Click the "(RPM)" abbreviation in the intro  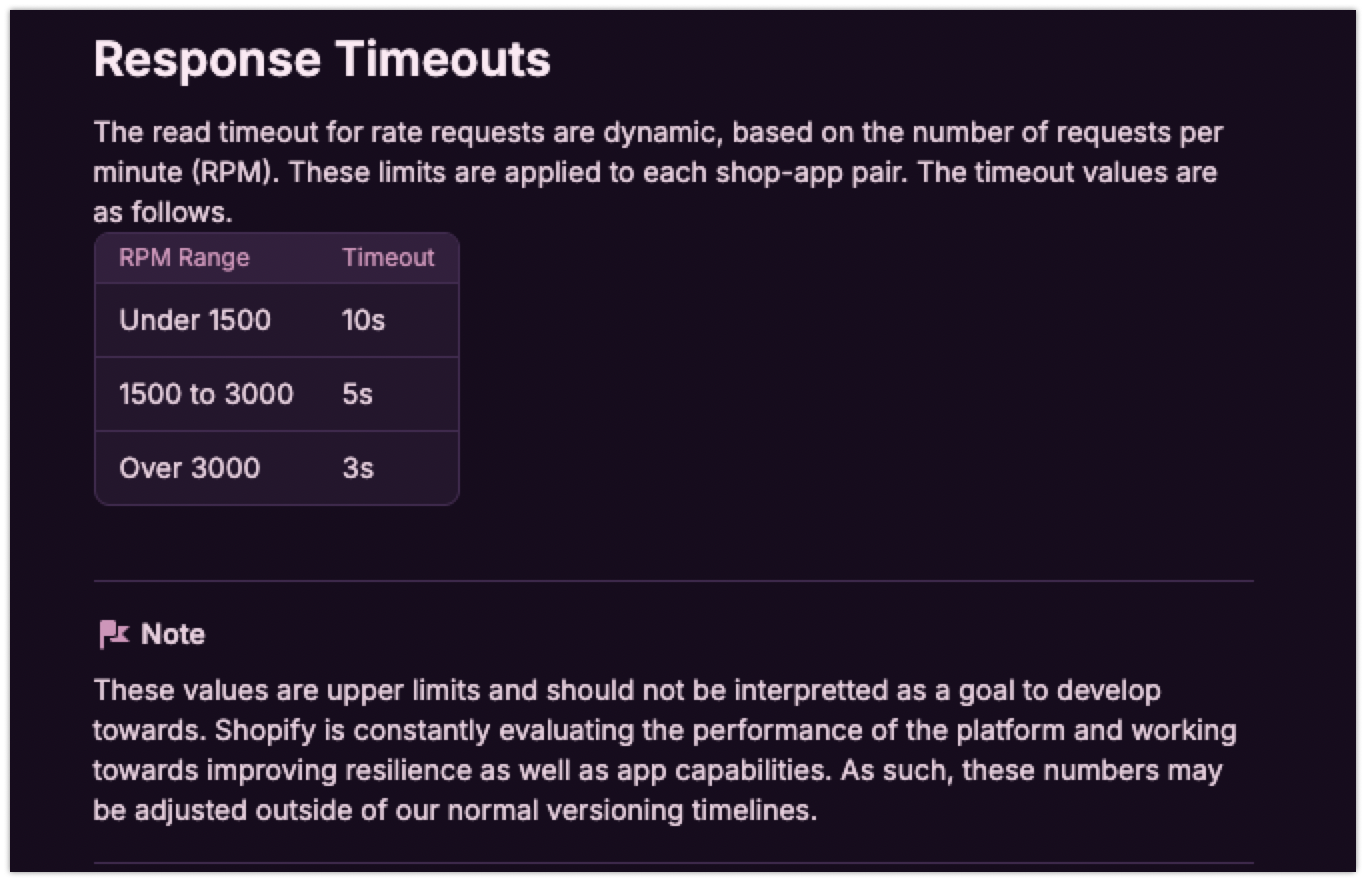pos(233,172)
